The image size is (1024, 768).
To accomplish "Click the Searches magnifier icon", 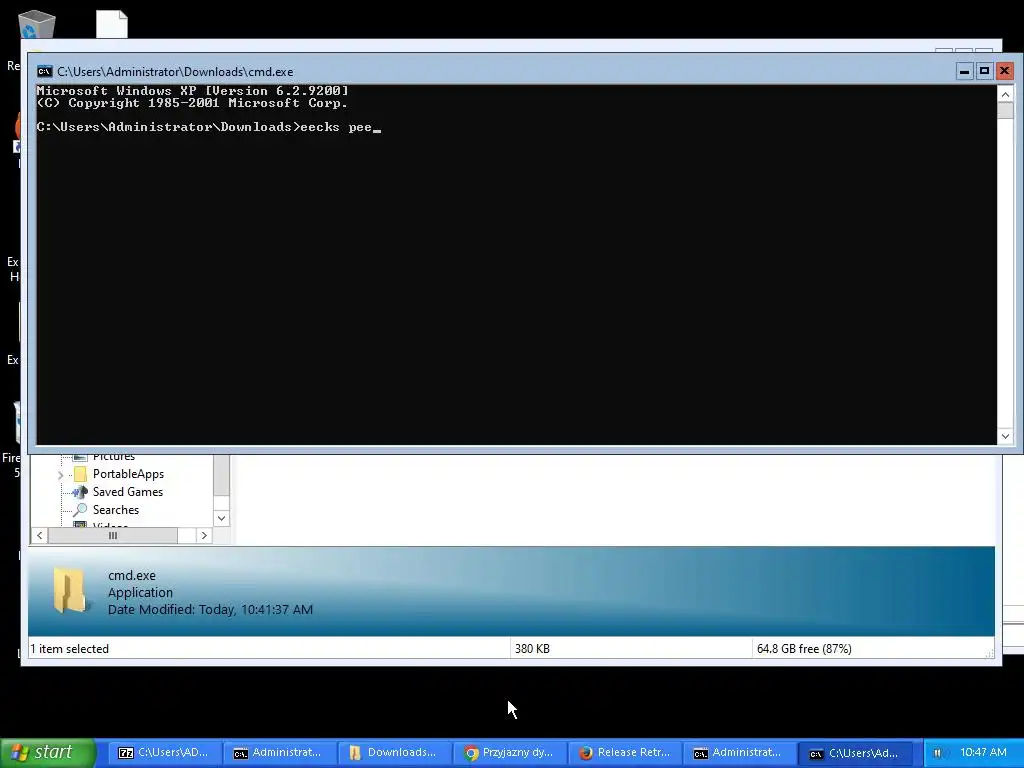I will coord(80,509).
